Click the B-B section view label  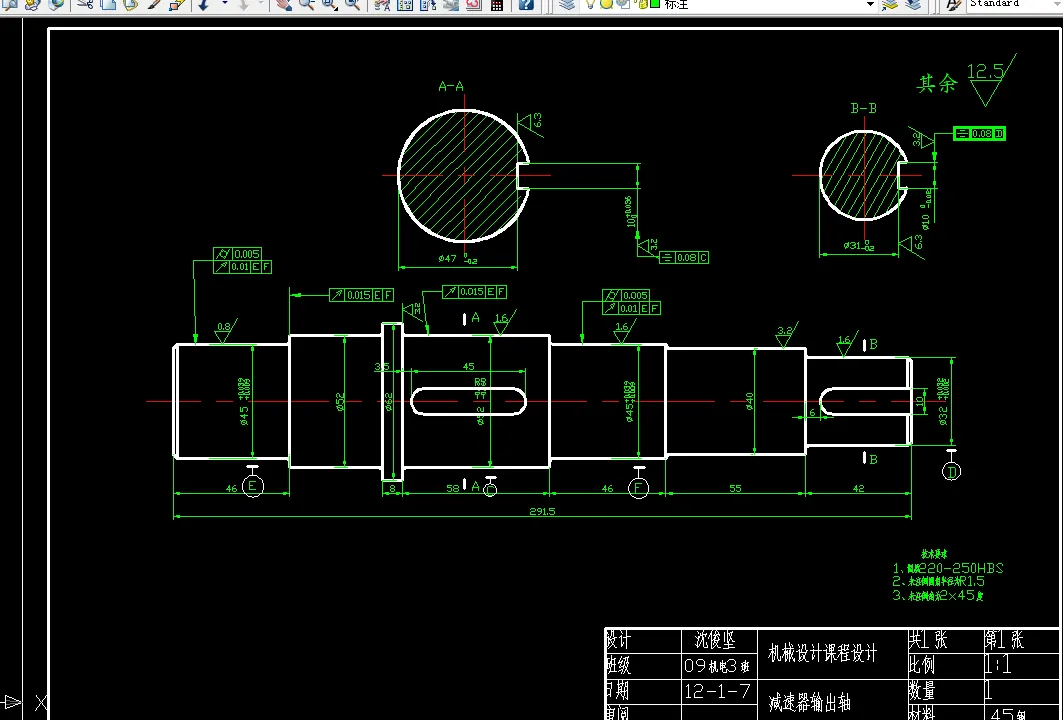pyautogui.click(x=864, y=108)
